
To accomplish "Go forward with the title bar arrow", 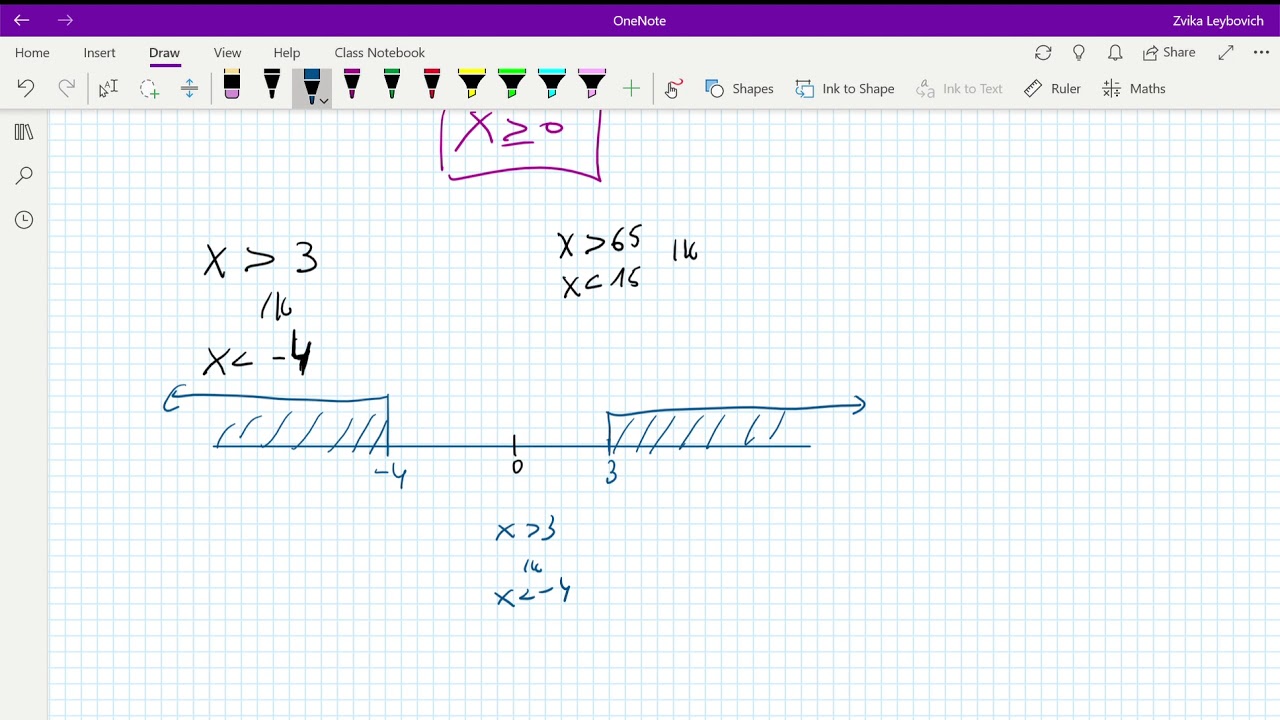I will point(66,20).
